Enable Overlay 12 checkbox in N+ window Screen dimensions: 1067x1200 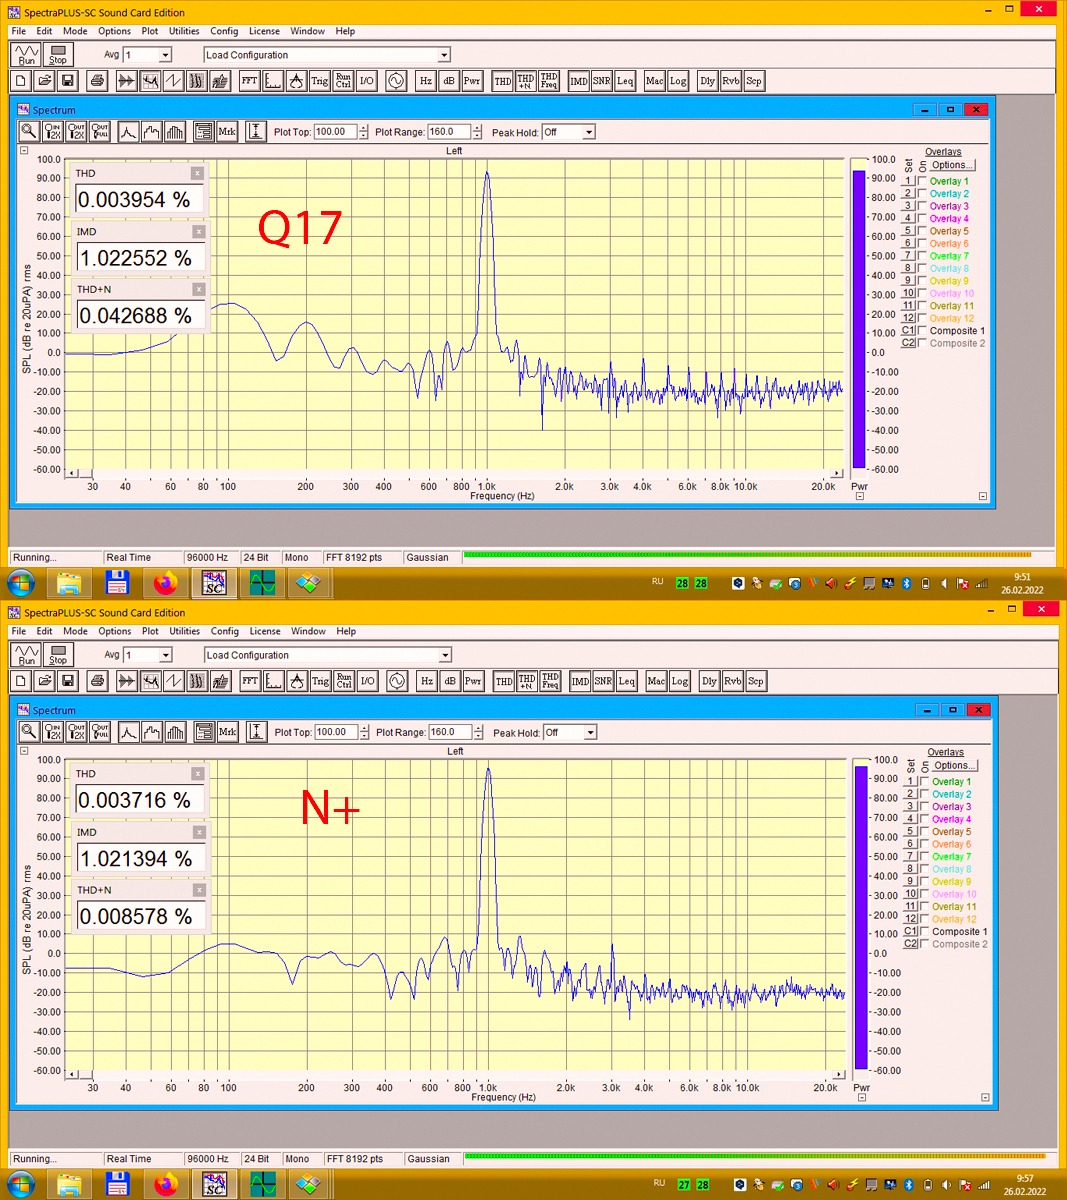(925, 919)
